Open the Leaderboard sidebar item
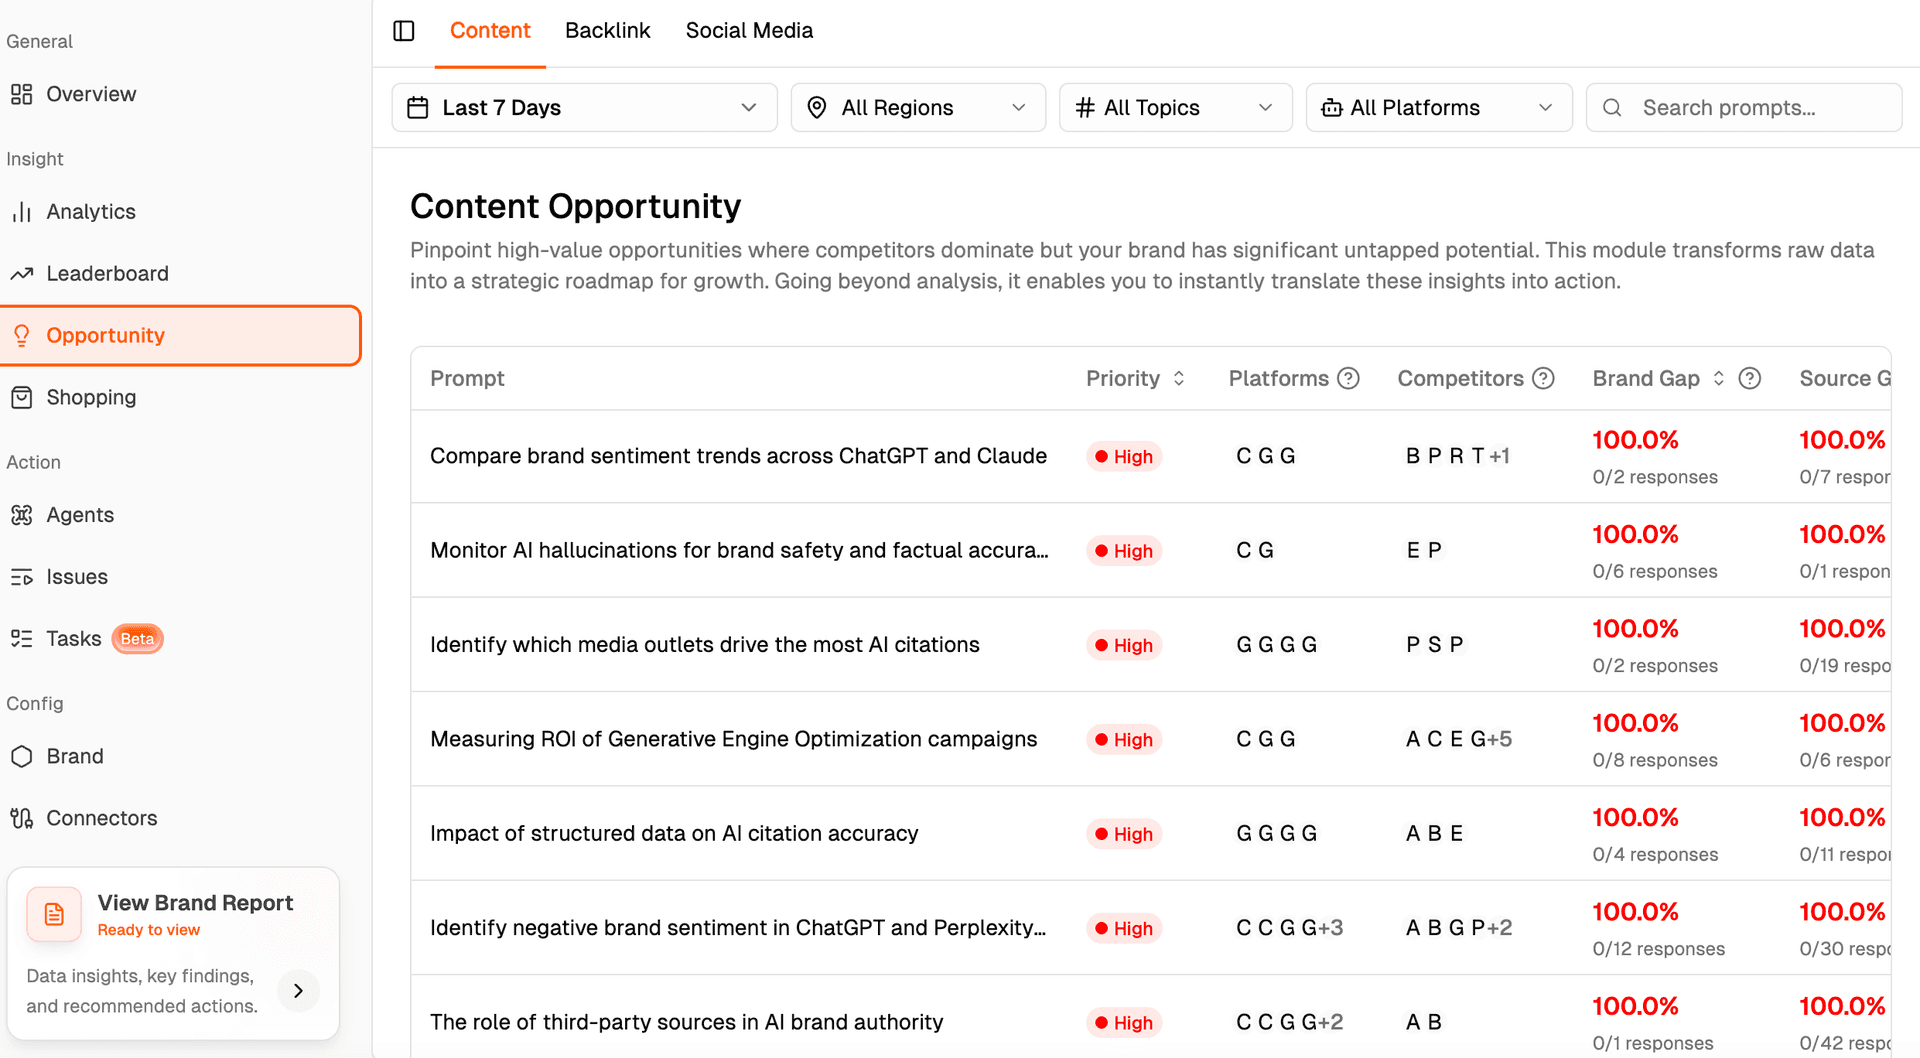This screenshot has height=1058, width=1920. click(x=180, y=274)
